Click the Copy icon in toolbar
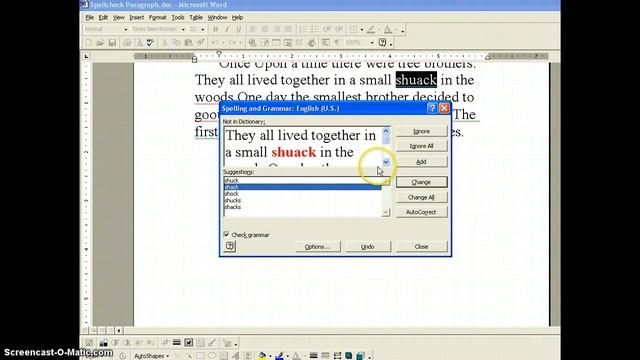 click(177, 42)
